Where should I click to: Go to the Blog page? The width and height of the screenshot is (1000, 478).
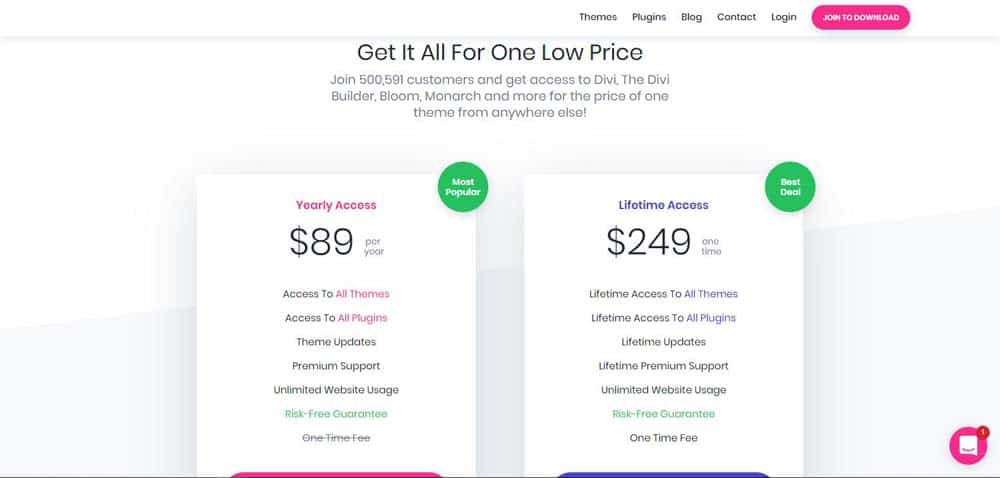(x=691, y=17)
